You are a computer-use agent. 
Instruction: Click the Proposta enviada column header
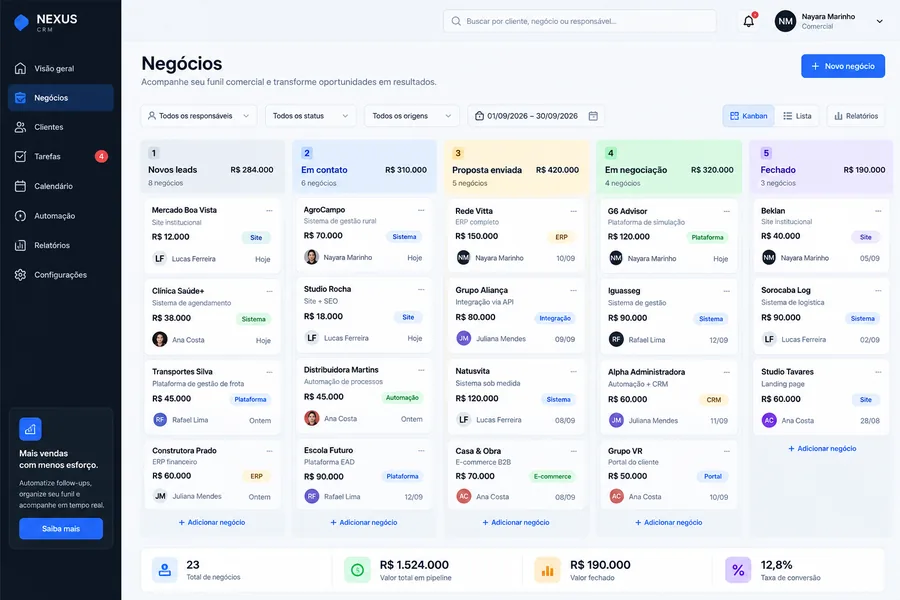(516, 167)
